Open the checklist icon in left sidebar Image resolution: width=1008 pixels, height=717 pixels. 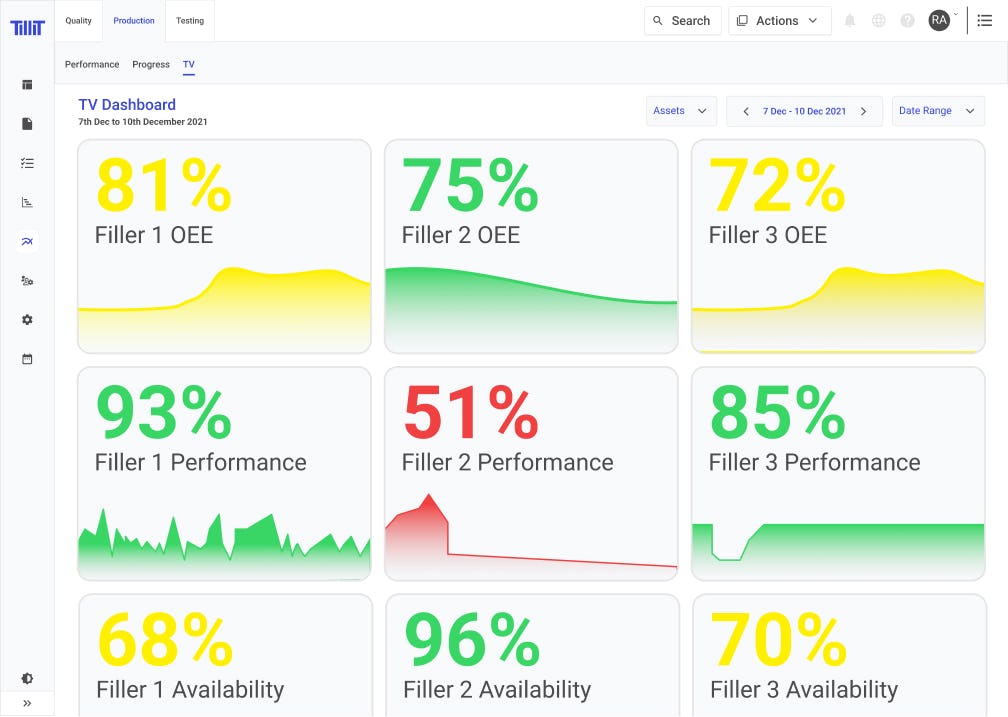[27, 163]
